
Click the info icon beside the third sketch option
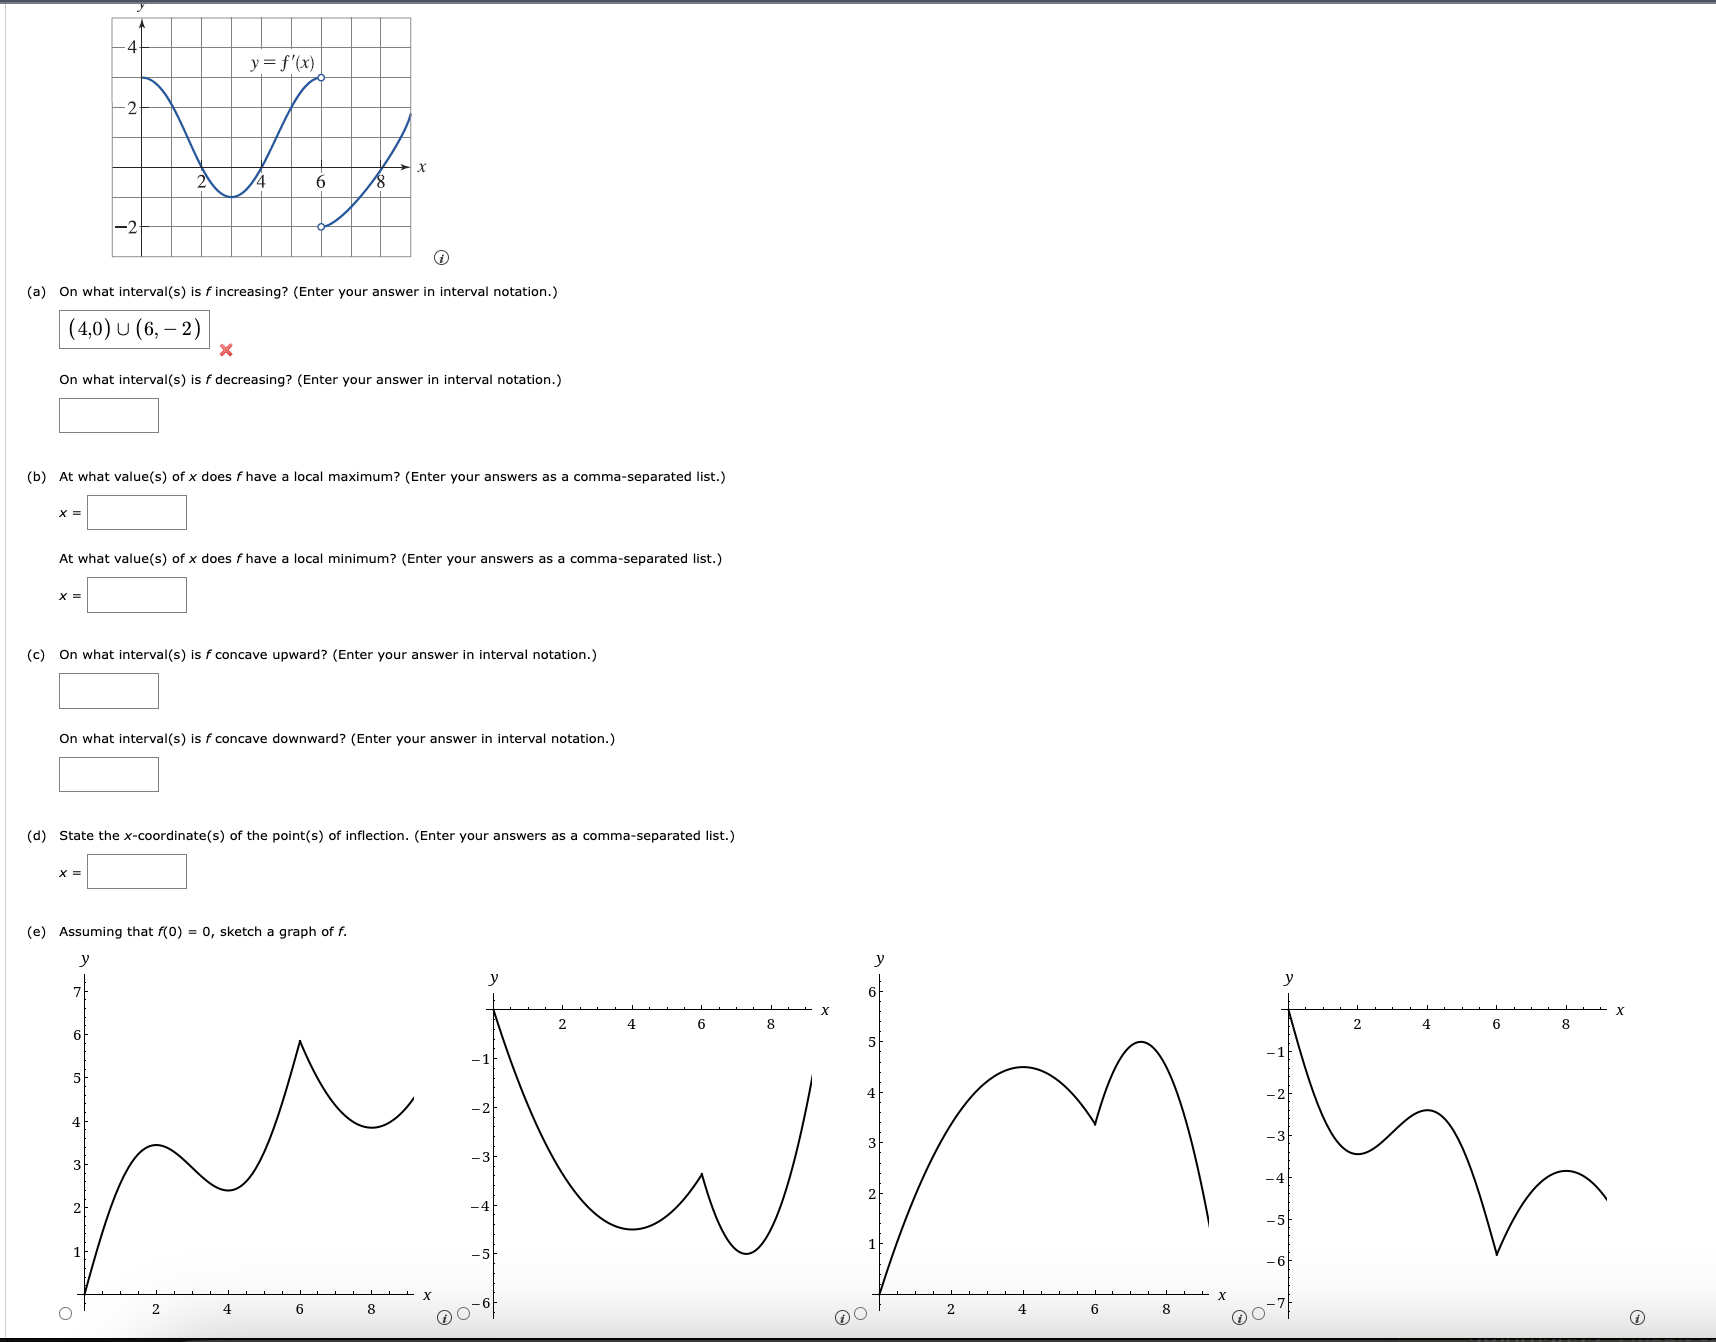(x=1238, y=1318)
